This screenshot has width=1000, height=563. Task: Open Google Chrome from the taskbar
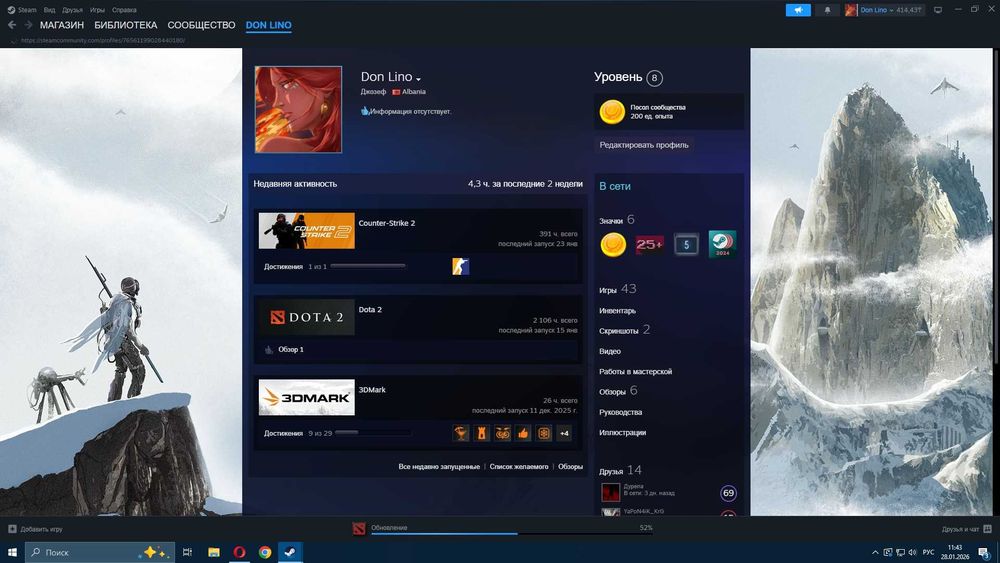click(265, 552)
